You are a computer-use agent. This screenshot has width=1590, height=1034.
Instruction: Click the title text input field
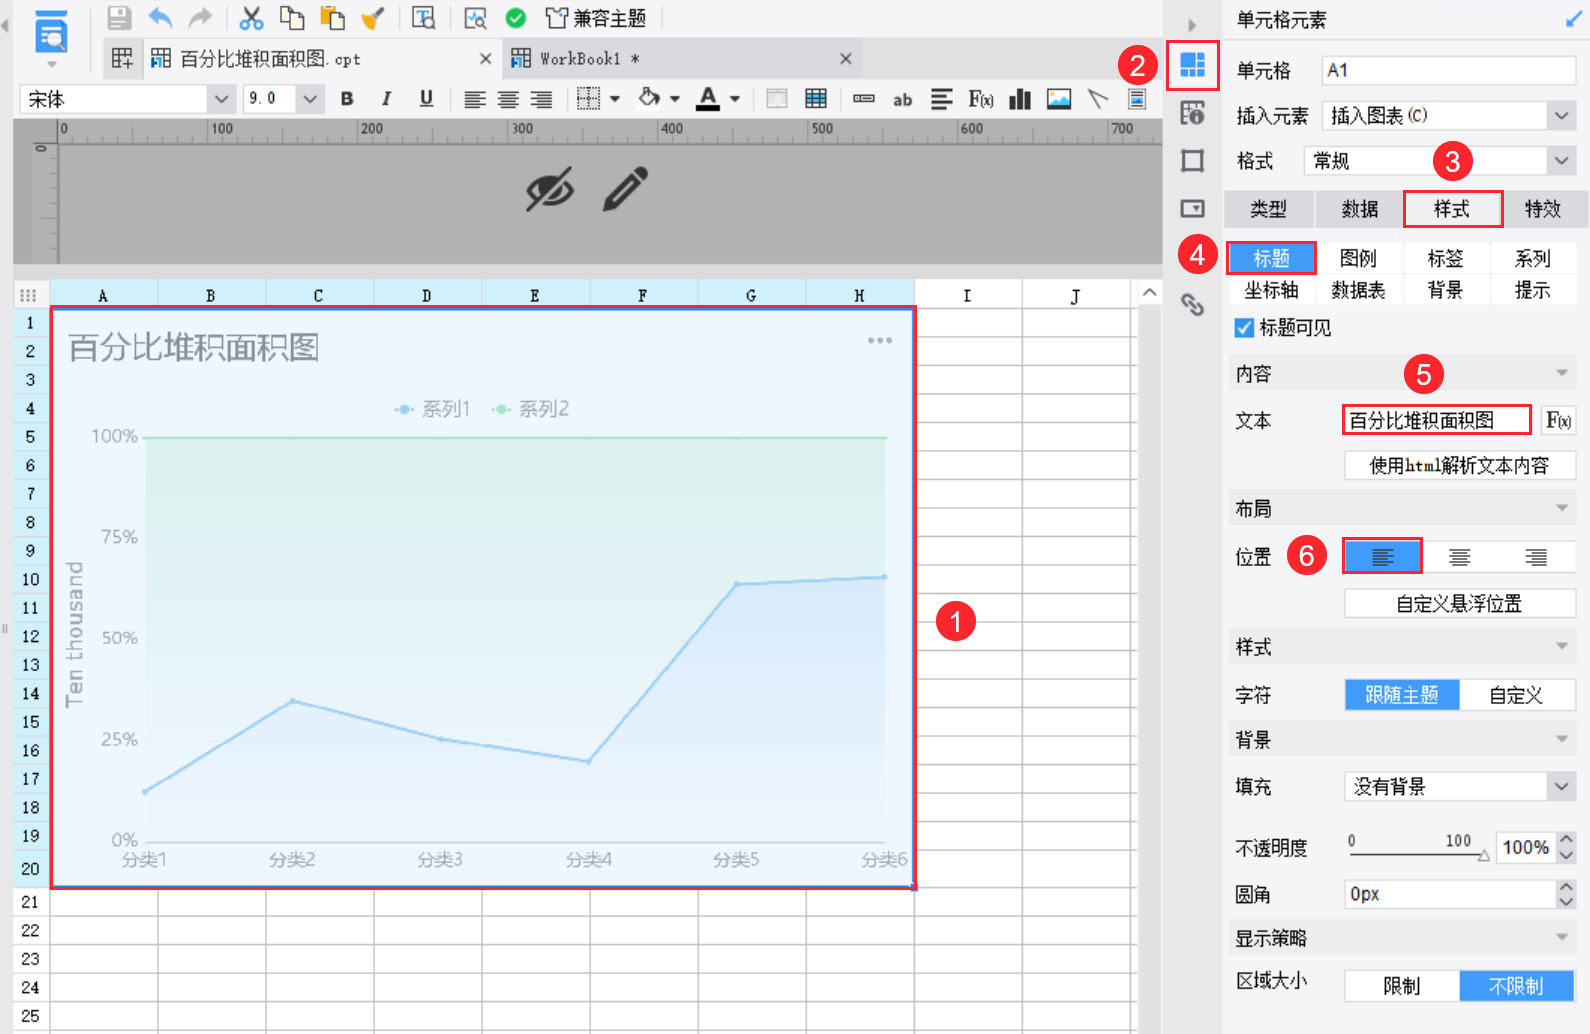1437,420
